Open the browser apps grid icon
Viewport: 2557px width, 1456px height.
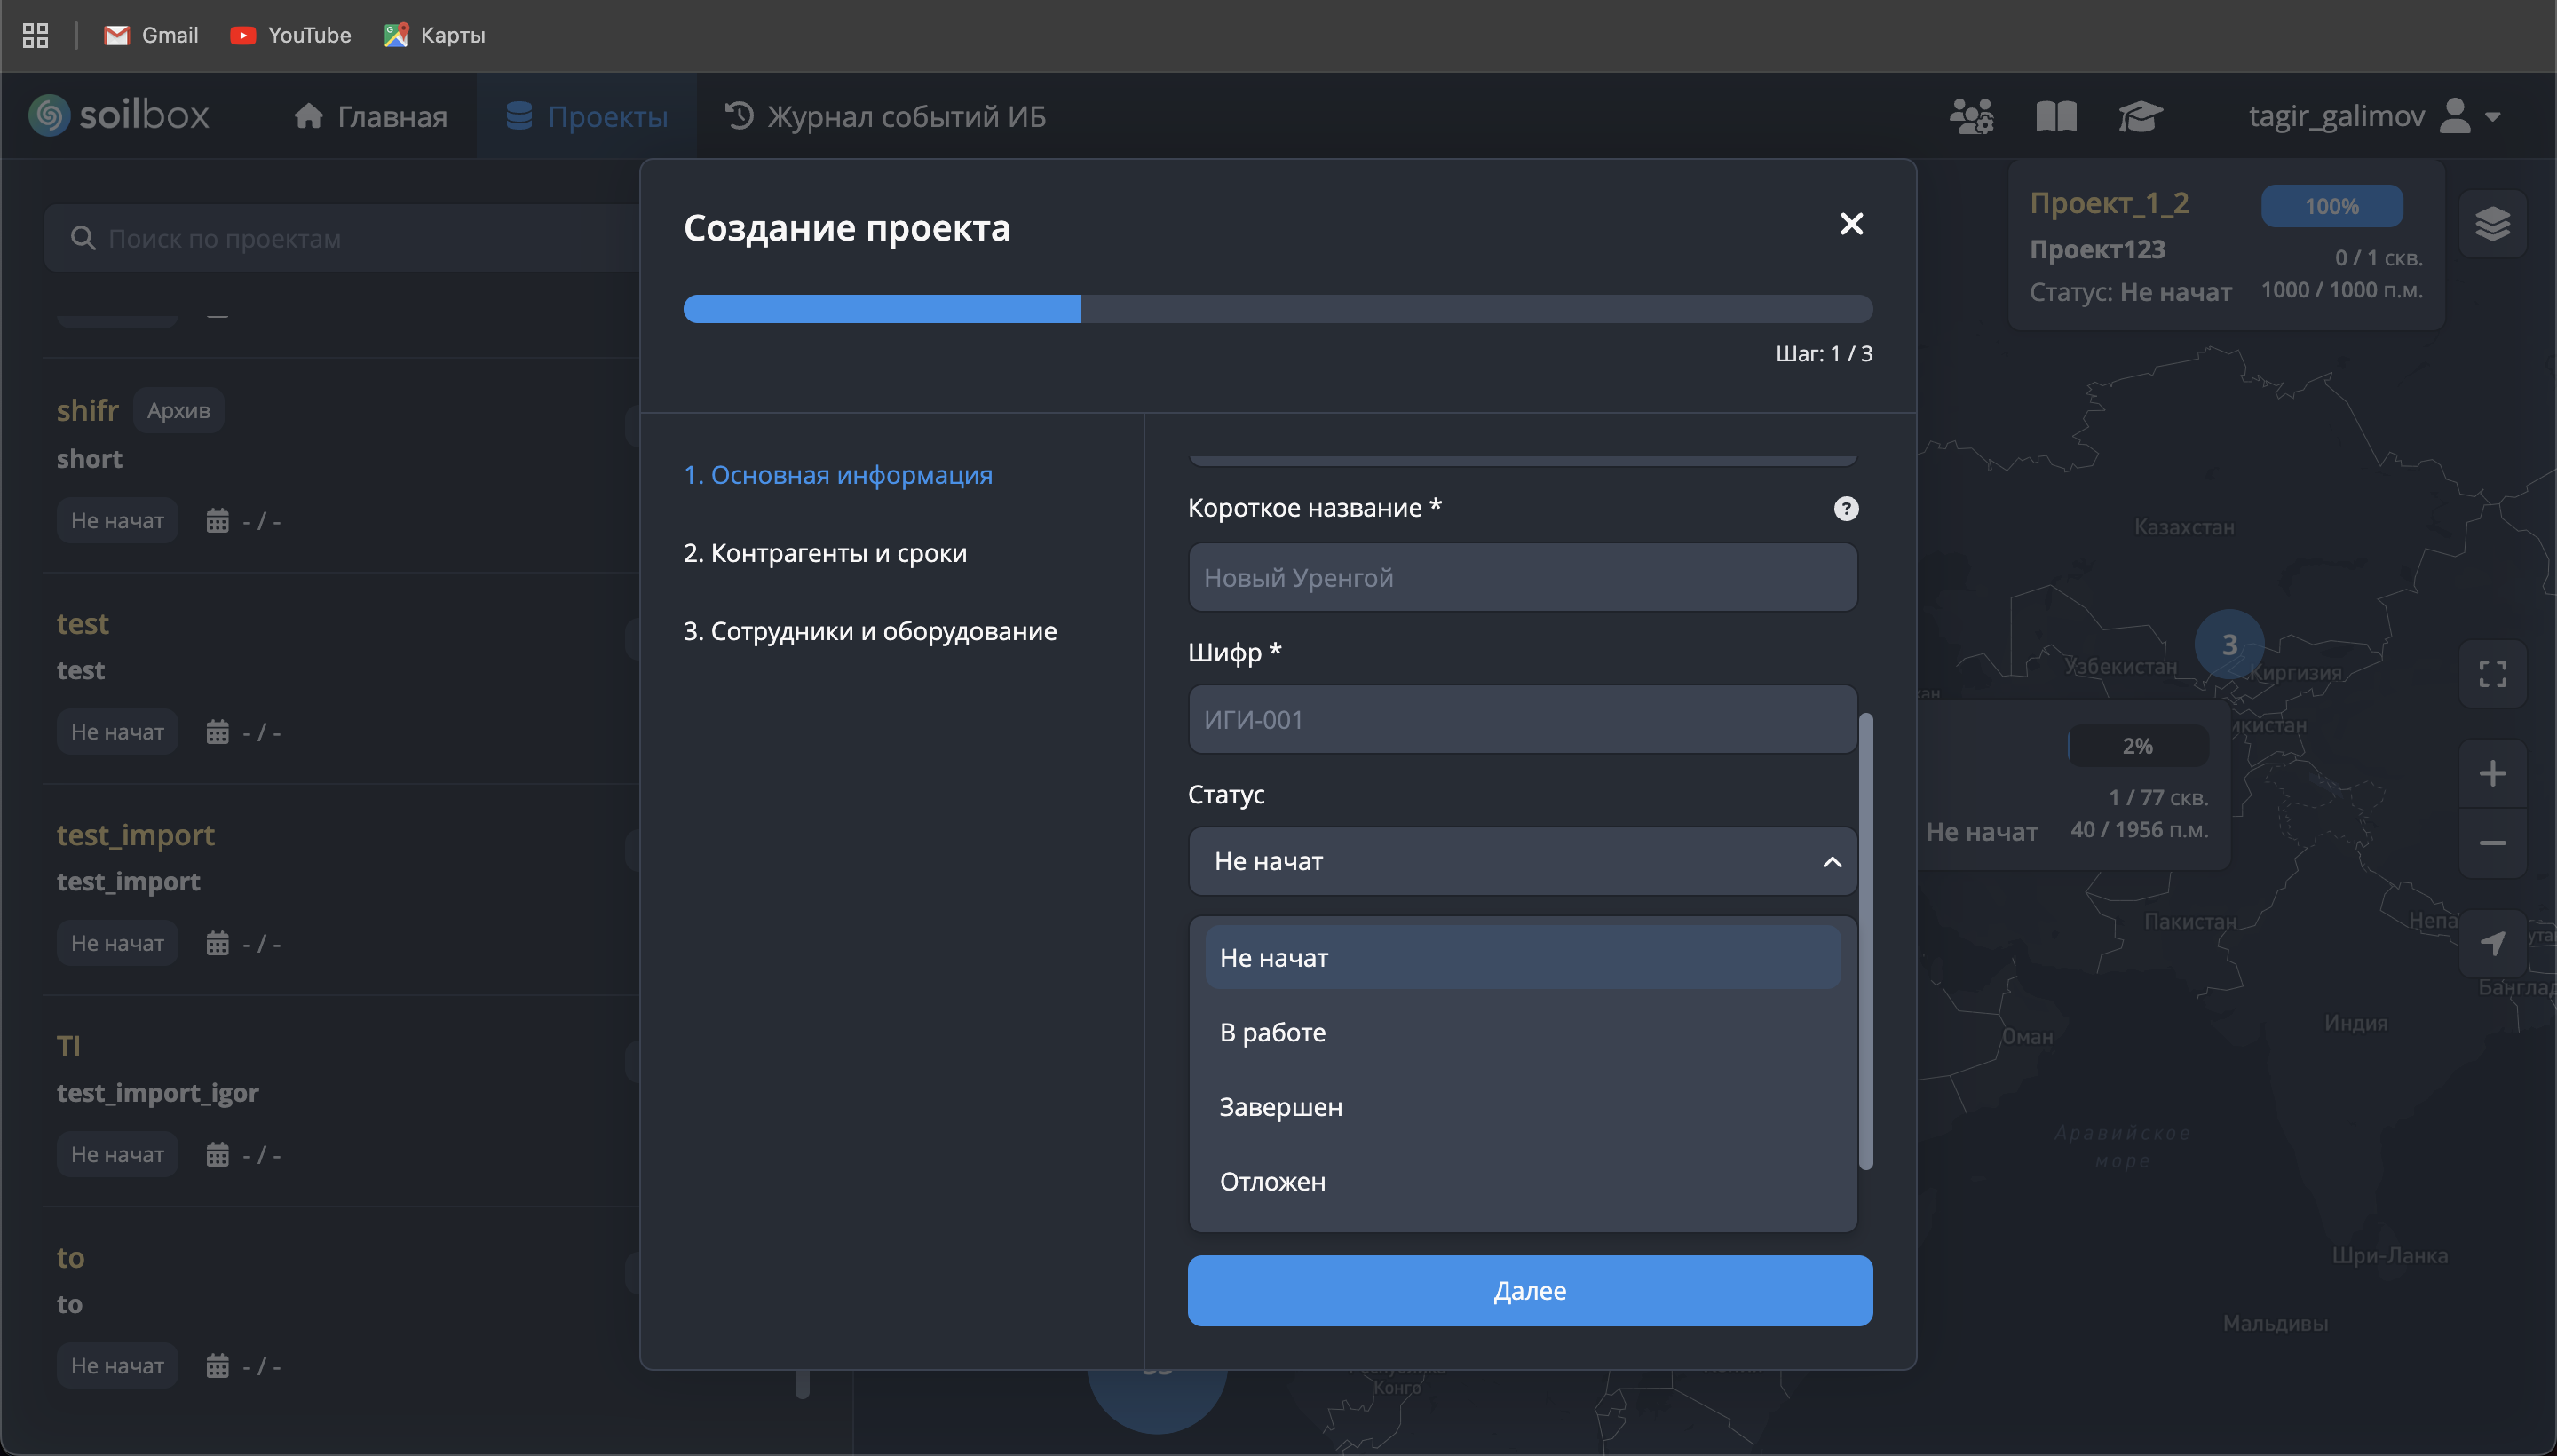pyautogui.click(x=35, y=35)
